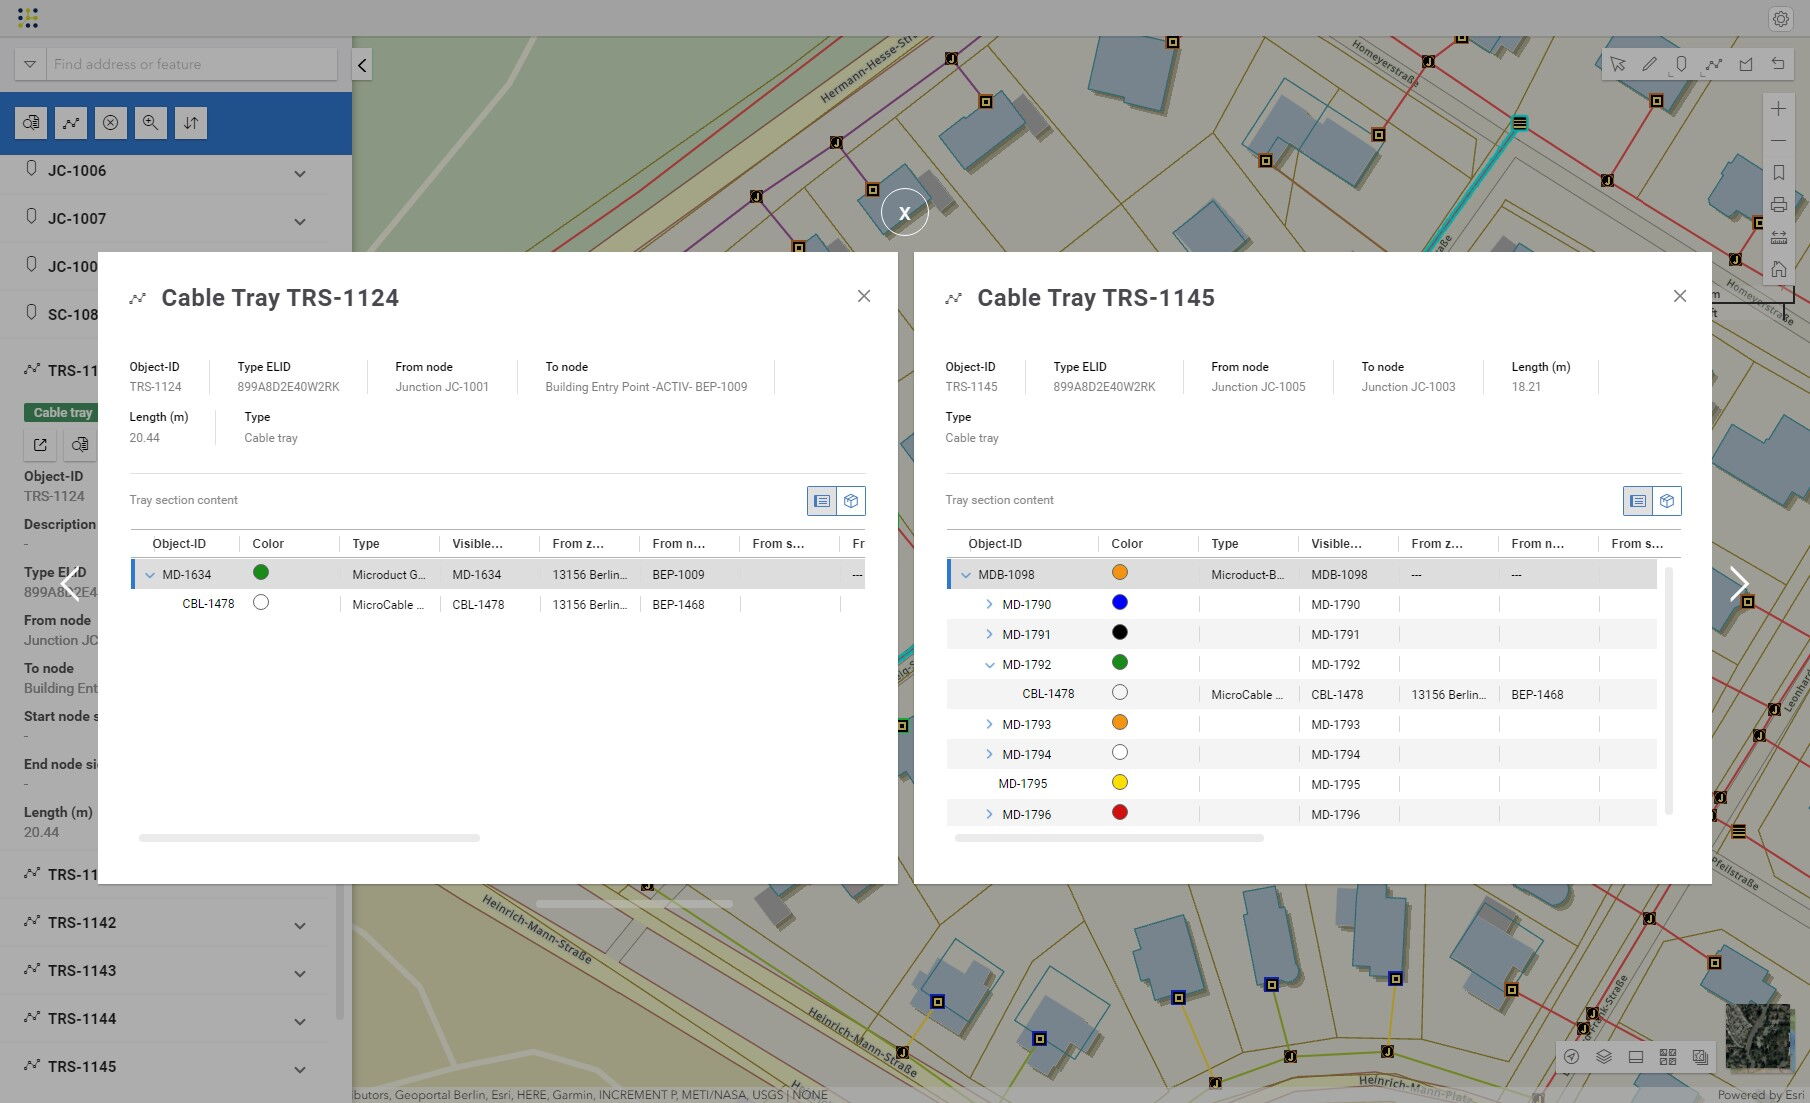Expand the TRS-1142 list item

click(x=300, y=924)
